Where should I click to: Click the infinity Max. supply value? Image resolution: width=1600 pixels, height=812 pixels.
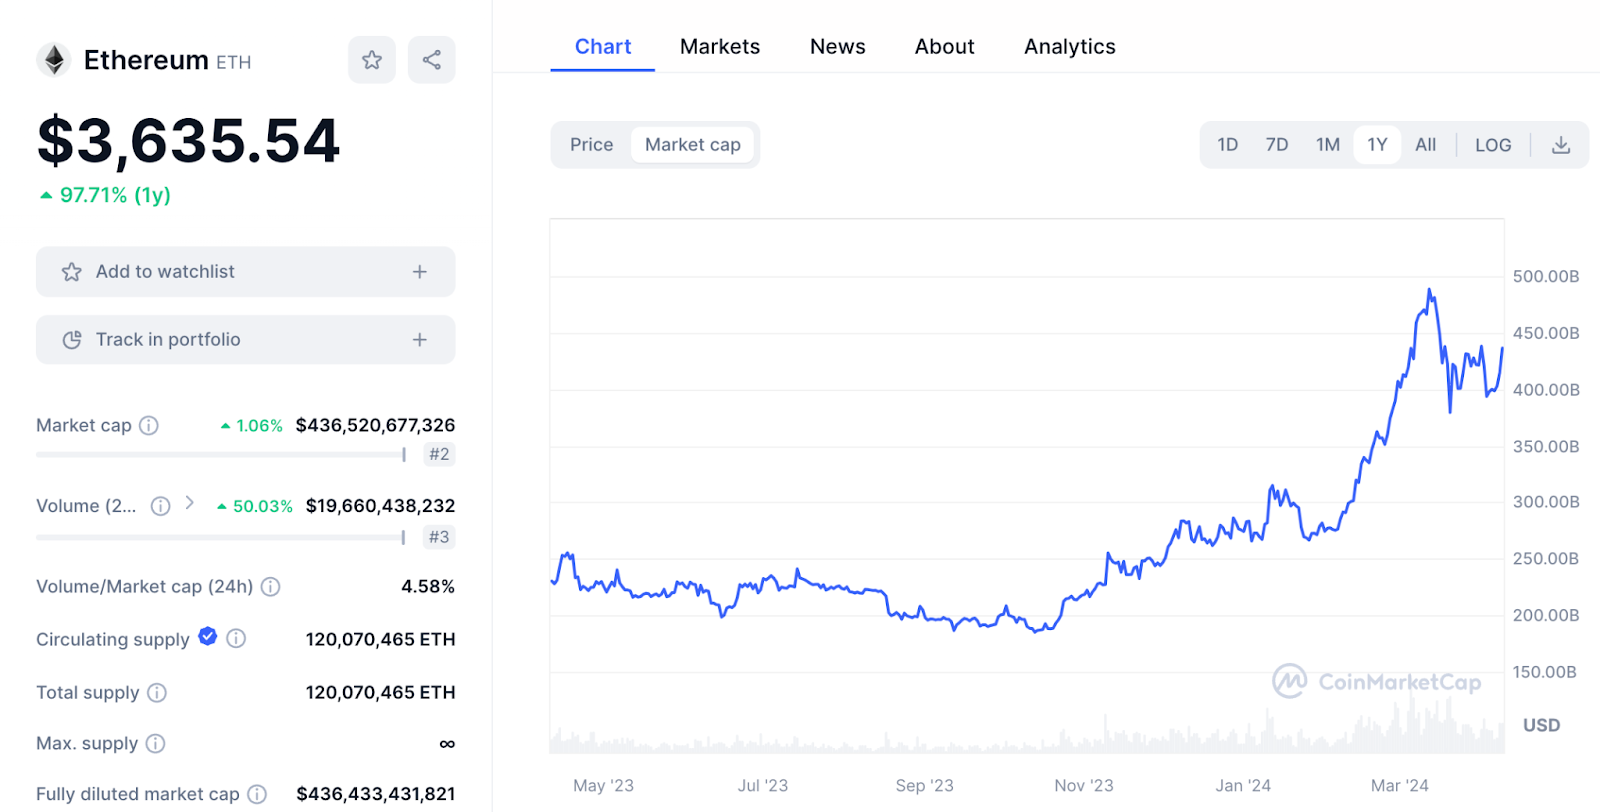(447, 744)
